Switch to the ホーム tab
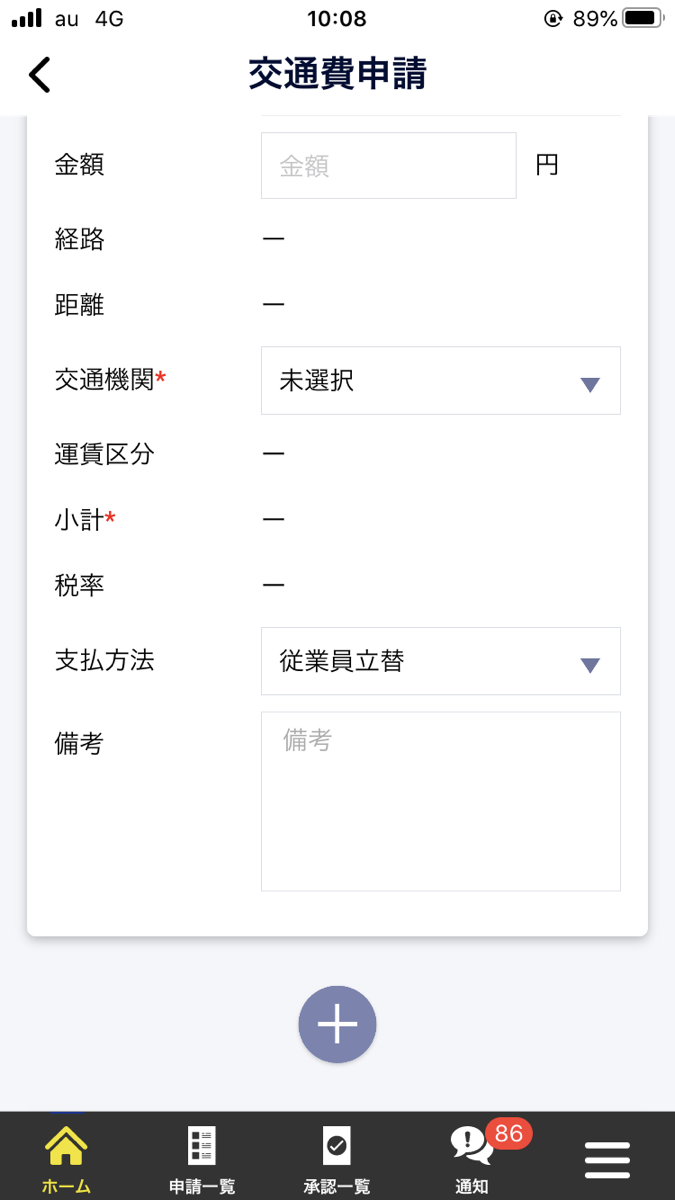The image size is (675, 1200). pyautogui.click(x=66, y=1187)
